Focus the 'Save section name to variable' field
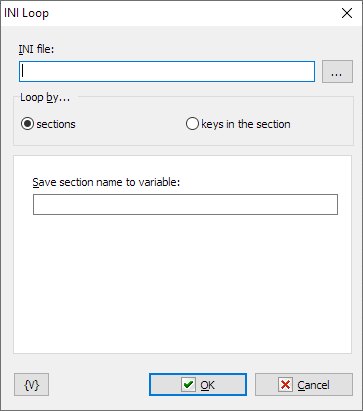The width and height of the screenshot is (363, 411). tap(185, 204)
